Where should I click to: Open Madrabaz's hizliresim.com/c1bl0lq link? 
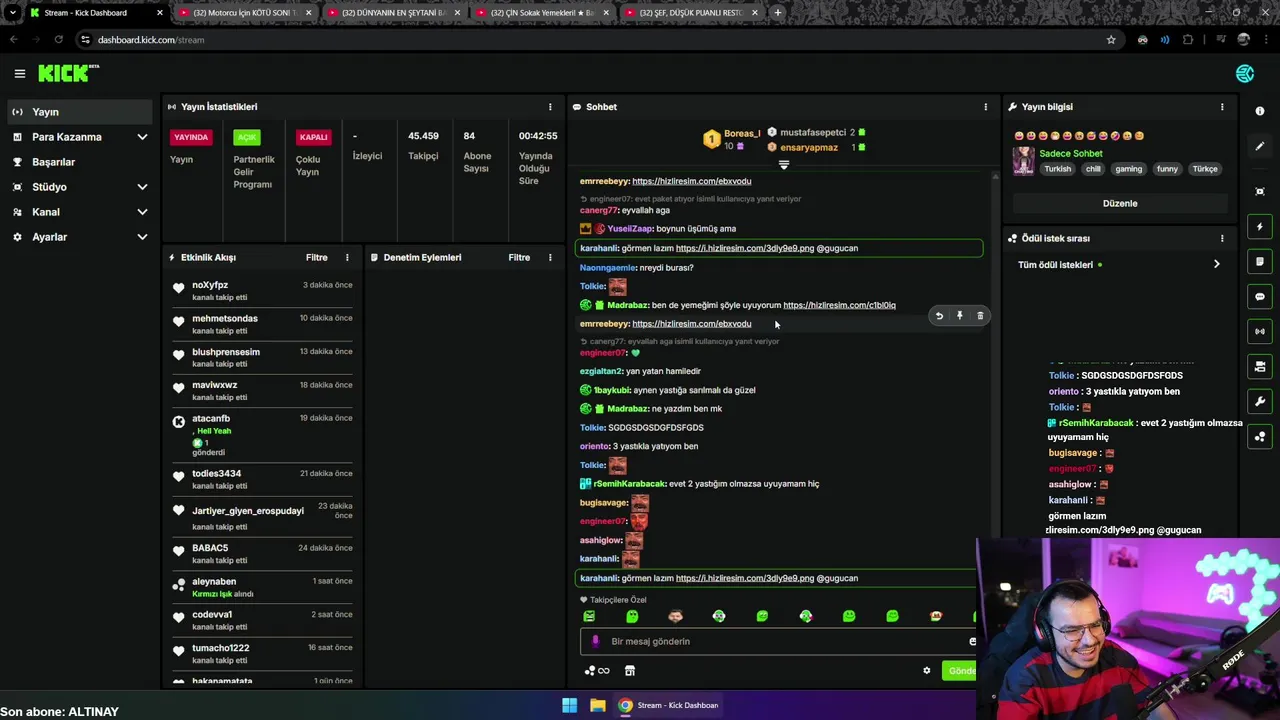coord(839,305)
